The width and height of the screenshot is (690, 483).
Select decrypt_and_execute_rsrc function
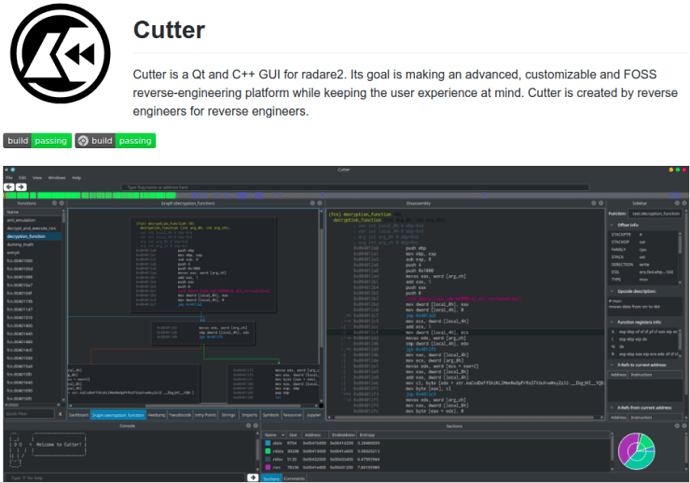point(33,228)
